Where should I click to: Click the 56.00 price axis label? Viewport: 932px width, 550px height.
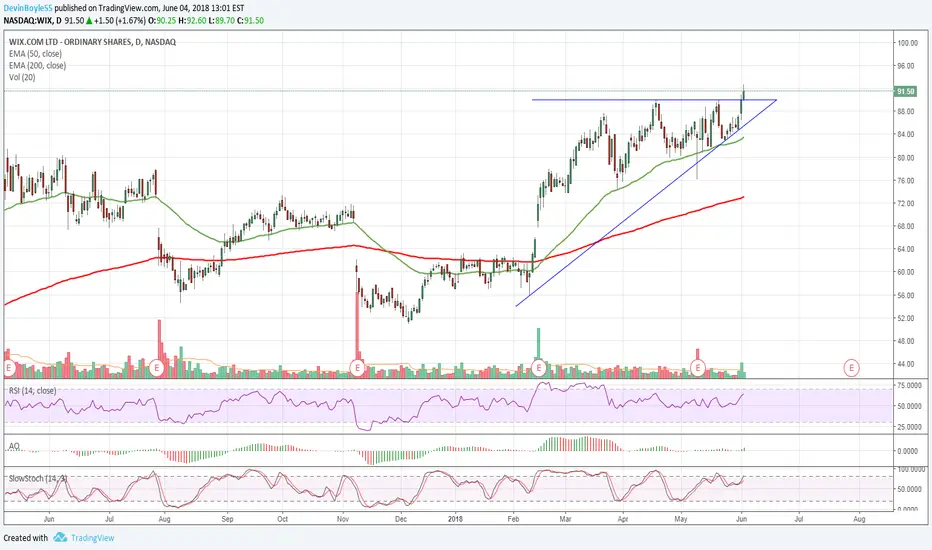906,296
